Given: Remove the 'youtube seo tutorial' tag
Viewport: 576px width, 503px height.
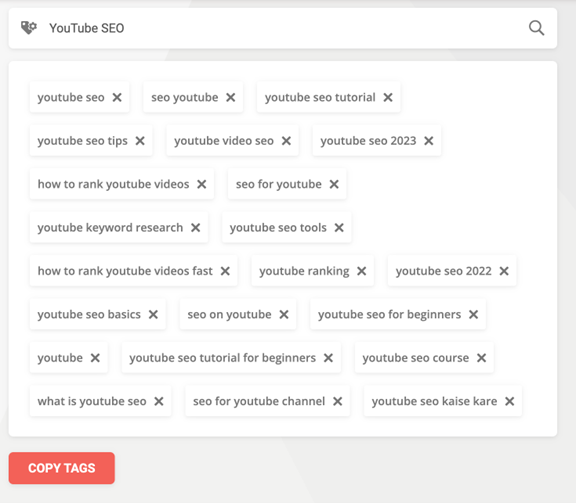Looking at the screenshot, I should tap(388, 97).
